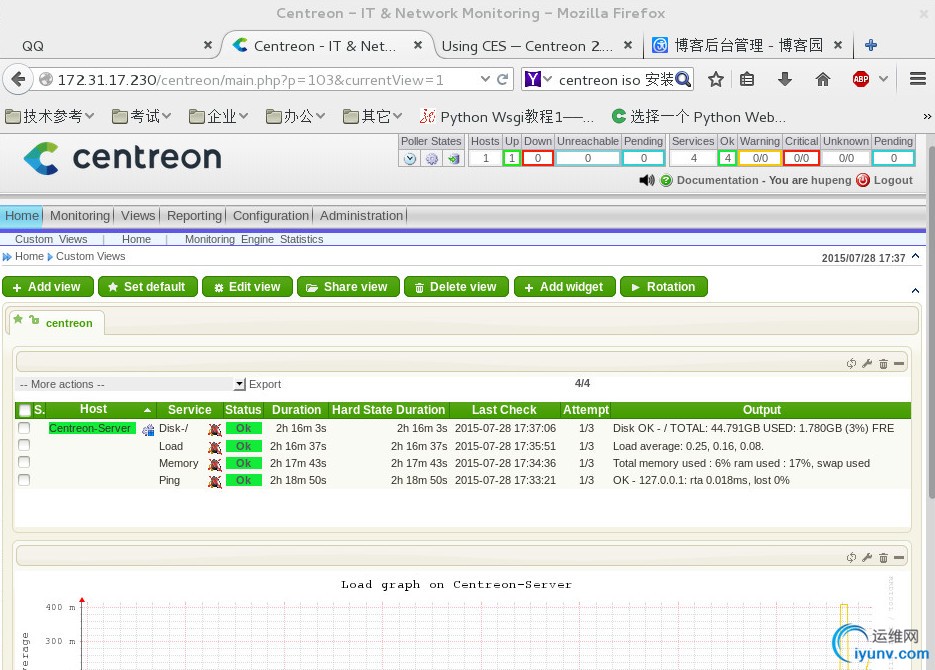The height and width of the screenshot is (670, 935).
Task: Toggle the select-all services checkbox
Action: click(x=25, y=410)
